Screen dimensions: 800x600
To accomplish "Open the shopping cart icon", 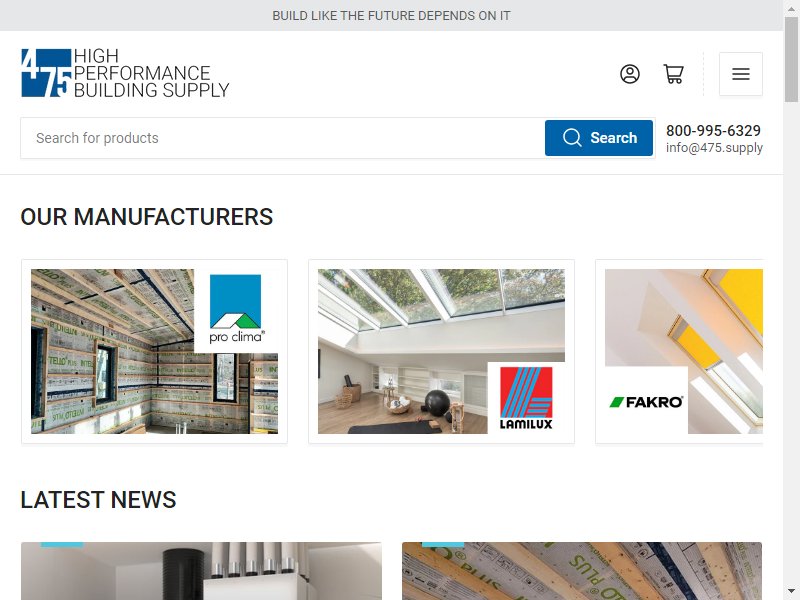I will [x=673, y=74].
